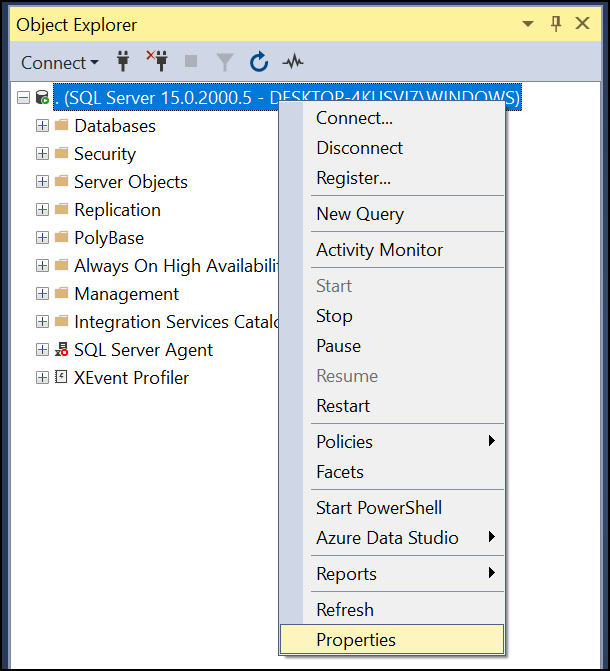Click the server database icon beside root node
This screenshot has width=610, height=671.
click(x=42, y=98)
